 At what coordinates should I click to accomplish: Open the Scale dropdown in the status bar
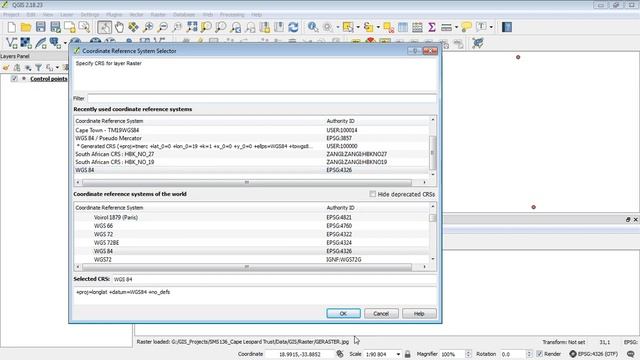[398, 354]
